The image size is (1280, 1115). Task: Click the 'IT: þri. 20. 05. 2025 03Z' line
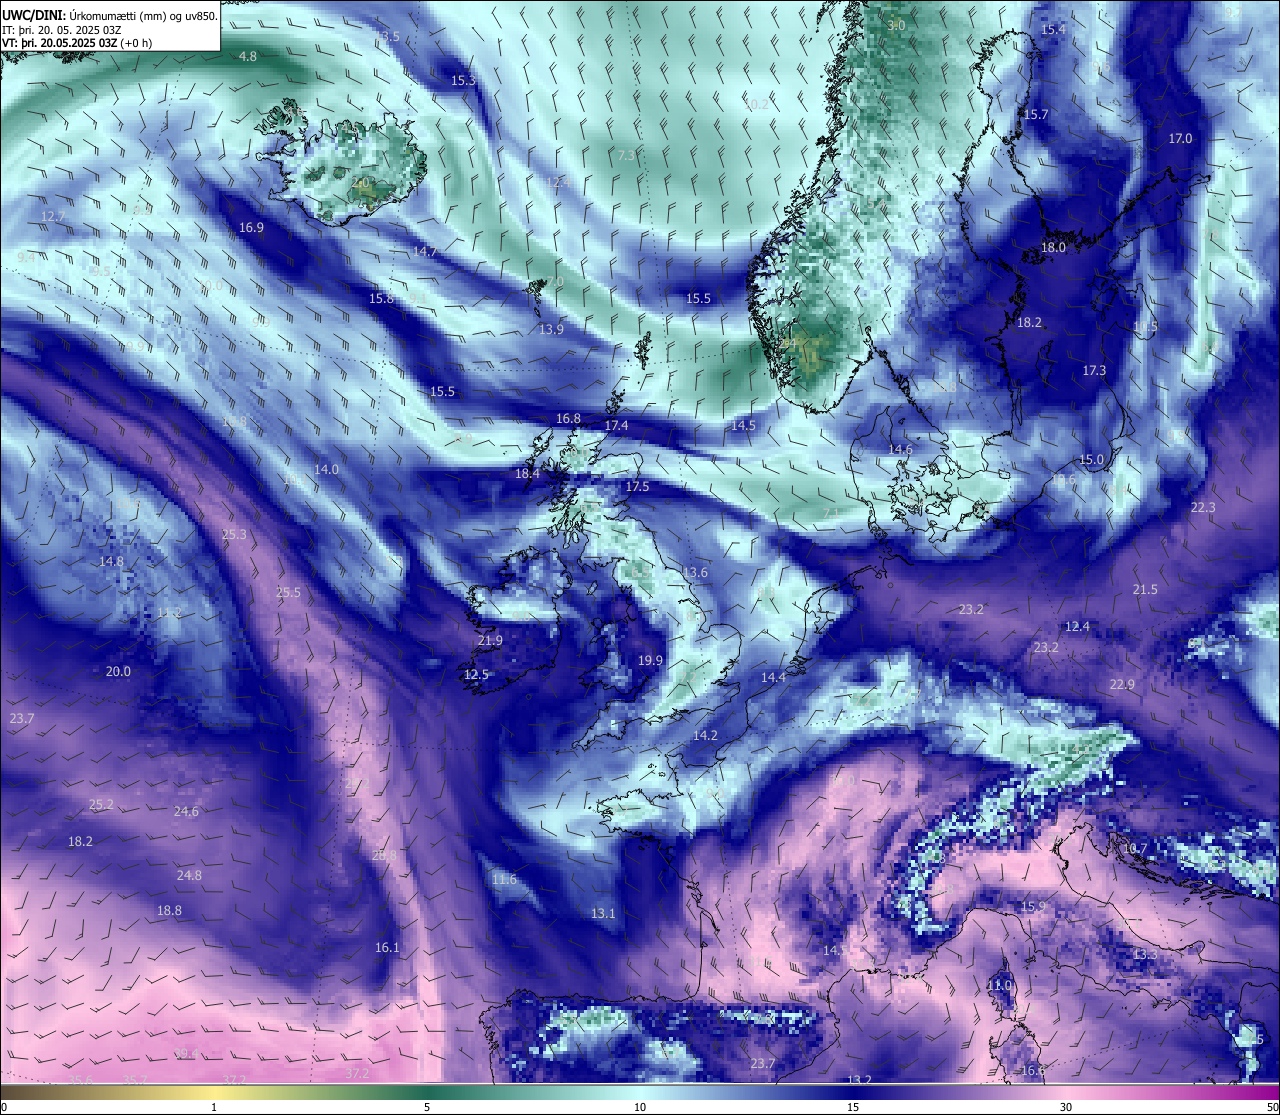[x=62, y=29]
